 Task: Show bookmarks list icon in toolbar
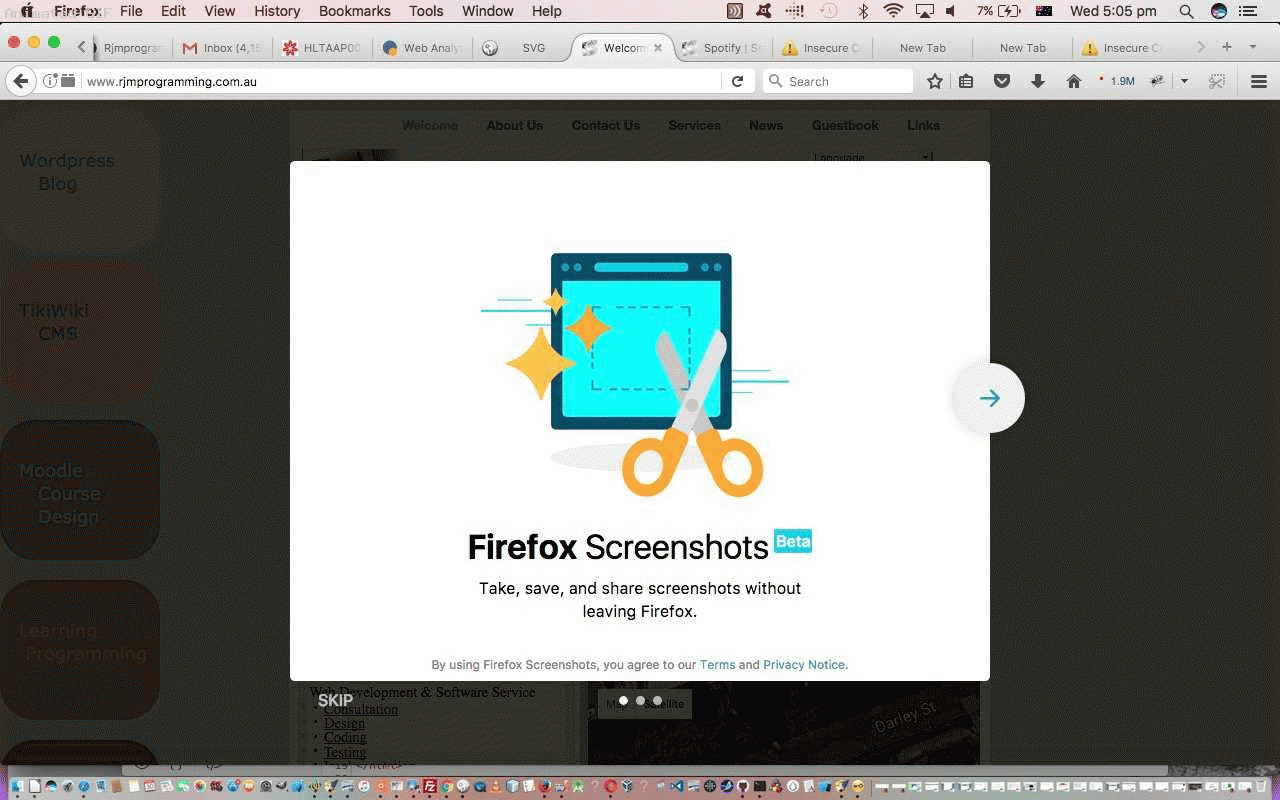966,81
